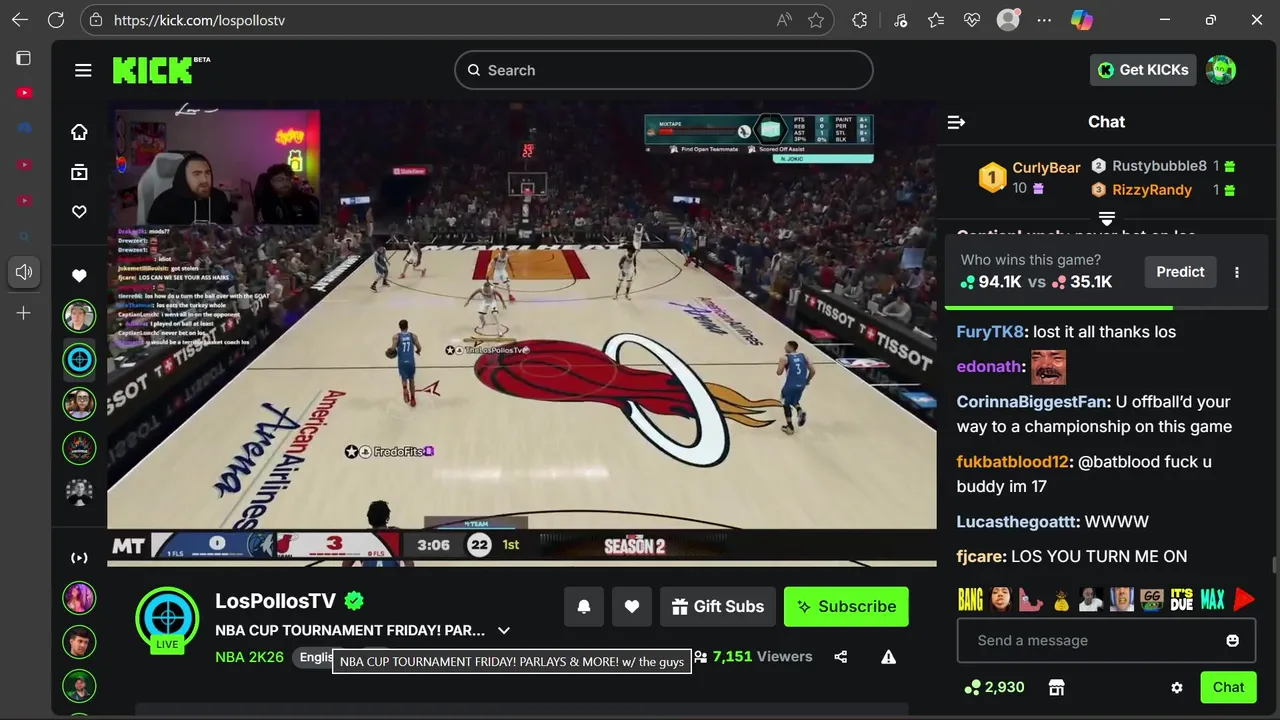Image resolution: width=1280 pixels, height=720 pixels.
Task: Share the stream with share icon
Action: coord(841,657)
